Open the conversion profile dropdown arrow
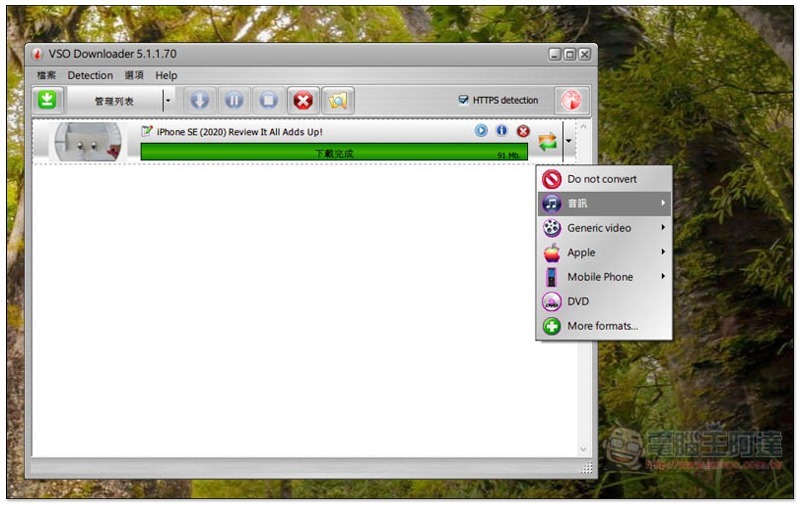800x505 pixels. pyautogui.click(x=568, y=141)
